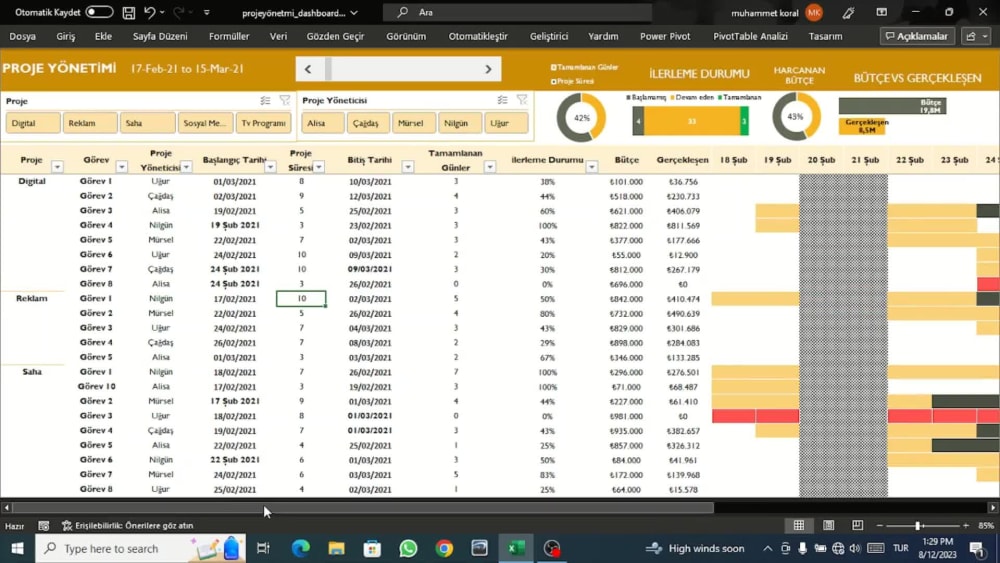Click the Undo arrow icon
This screenshot has height=563, width=1000.
pos(150,12)
